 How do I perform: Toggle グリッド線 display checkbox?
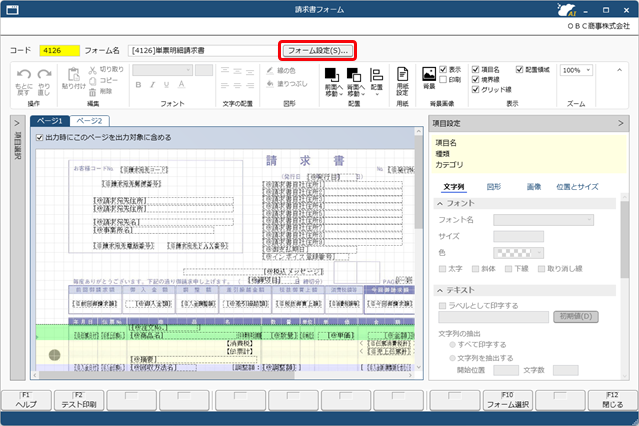pyautogui.click(x=476, y=89)
